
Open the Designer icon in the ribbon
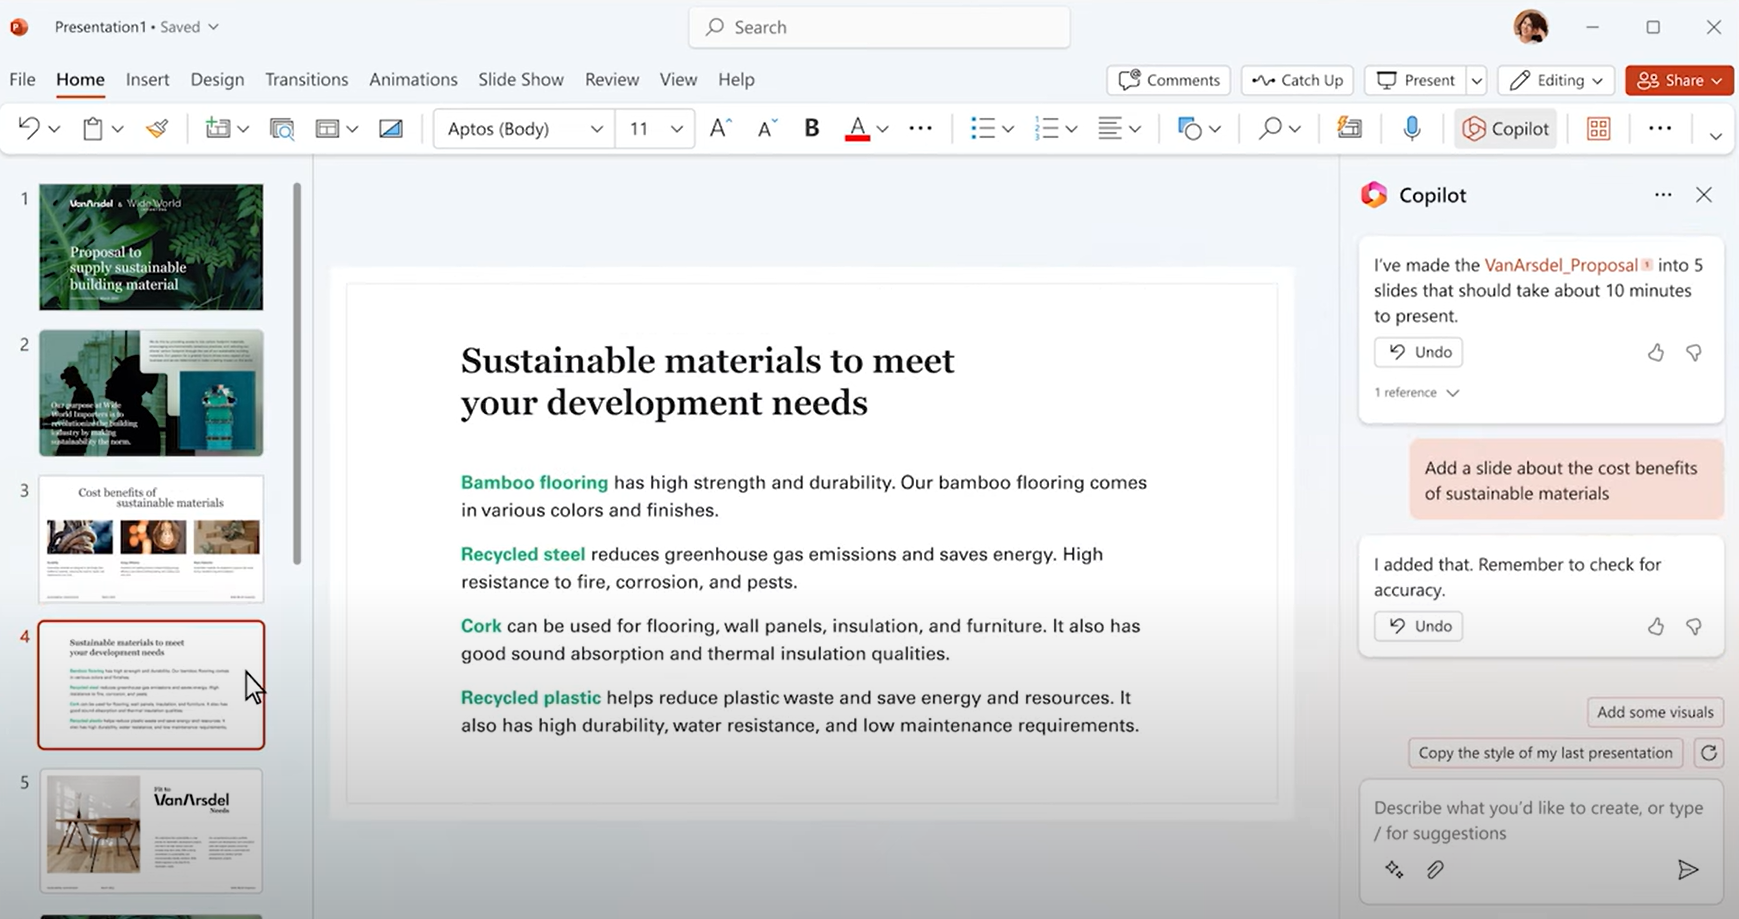1349,128
